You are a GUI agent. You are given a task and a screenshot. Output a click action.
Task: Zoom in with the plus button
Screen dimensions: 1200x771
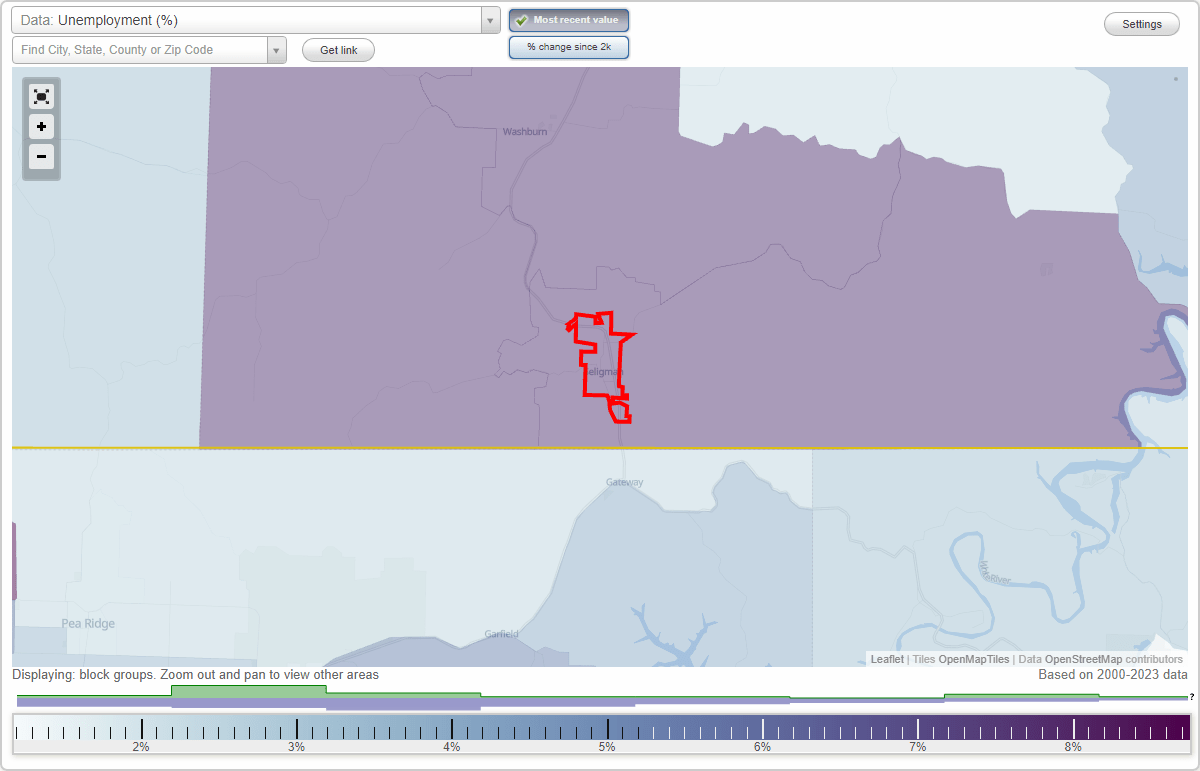41,126
